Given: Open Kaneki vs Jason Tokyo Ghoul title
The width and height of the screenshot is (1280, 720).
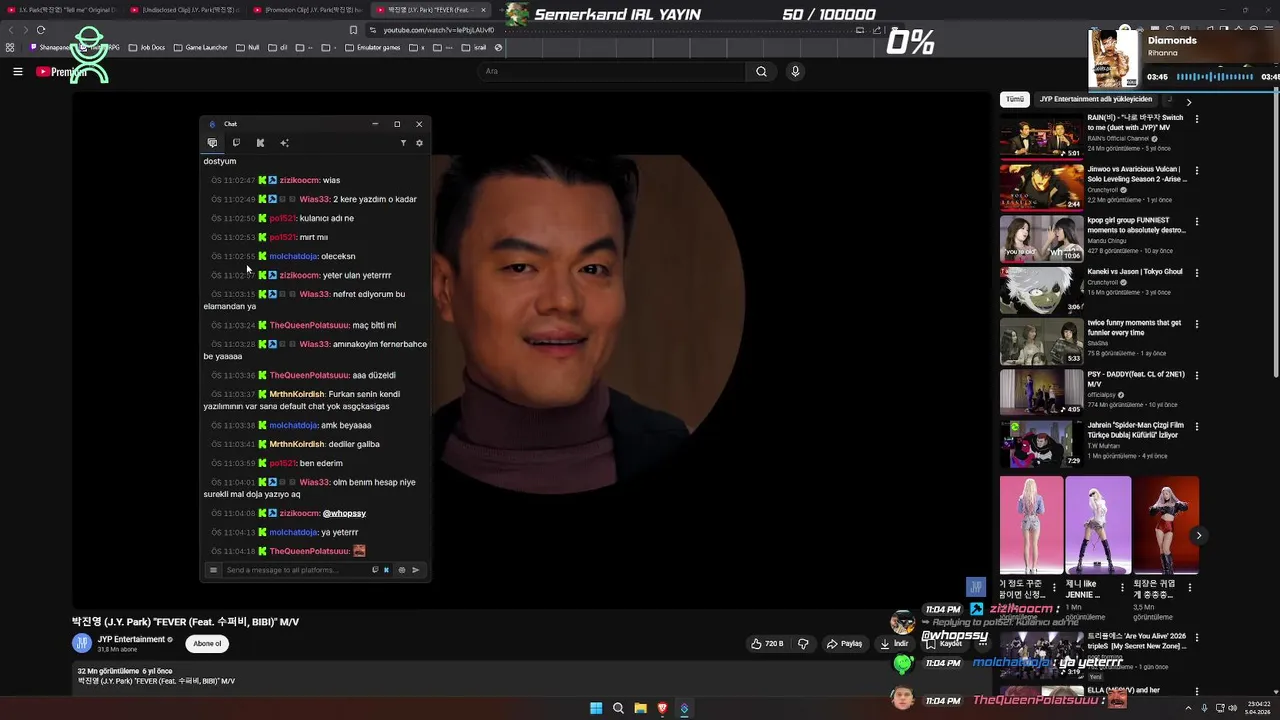Looking at the screenshot, I should (x=1135, y=272).
